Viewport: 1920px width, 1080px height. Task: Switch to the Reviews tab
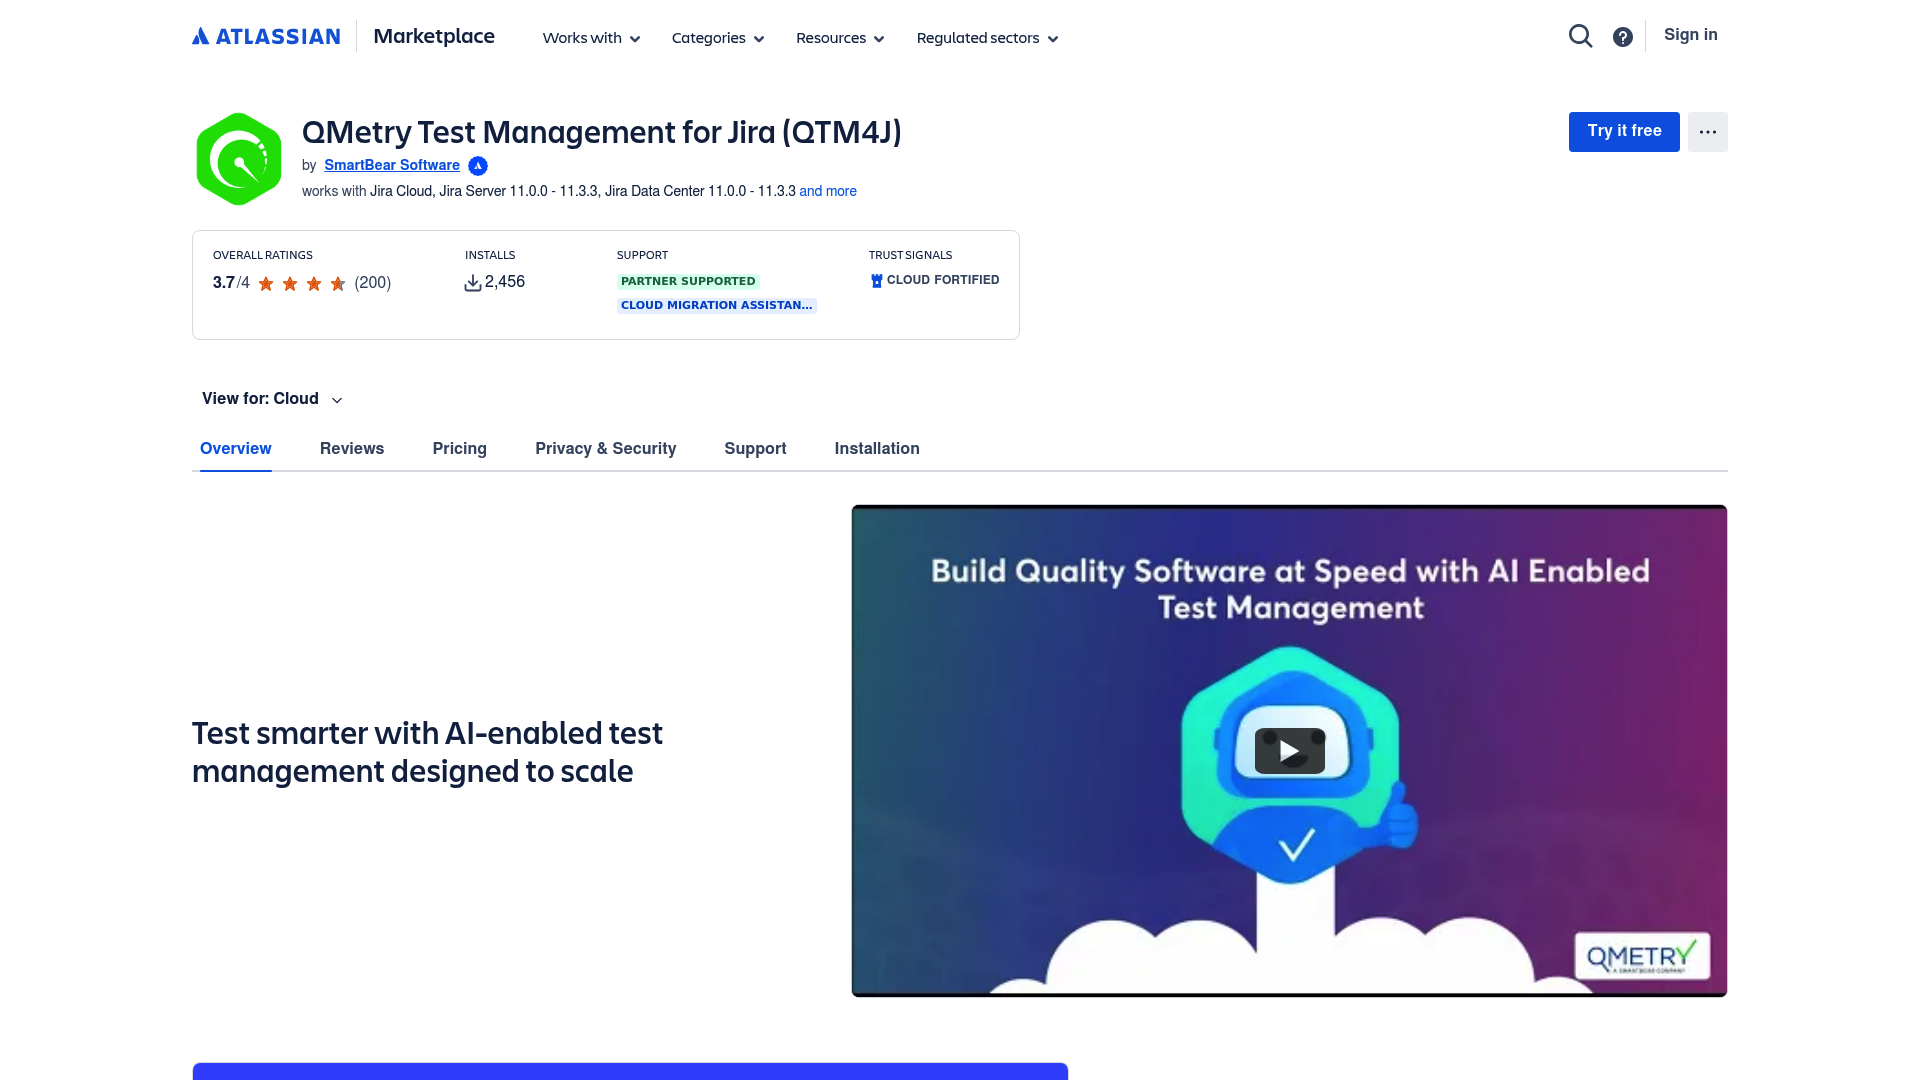tap(352, 448)
